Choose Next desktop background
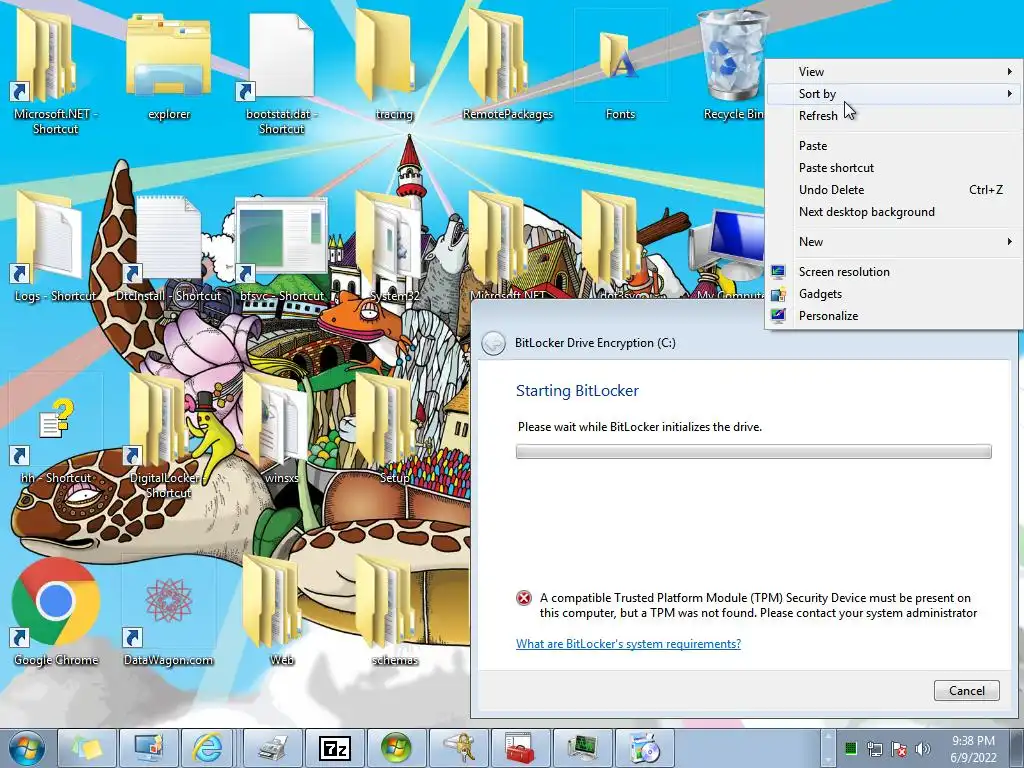1024x768 pixels. click(893, 212)
